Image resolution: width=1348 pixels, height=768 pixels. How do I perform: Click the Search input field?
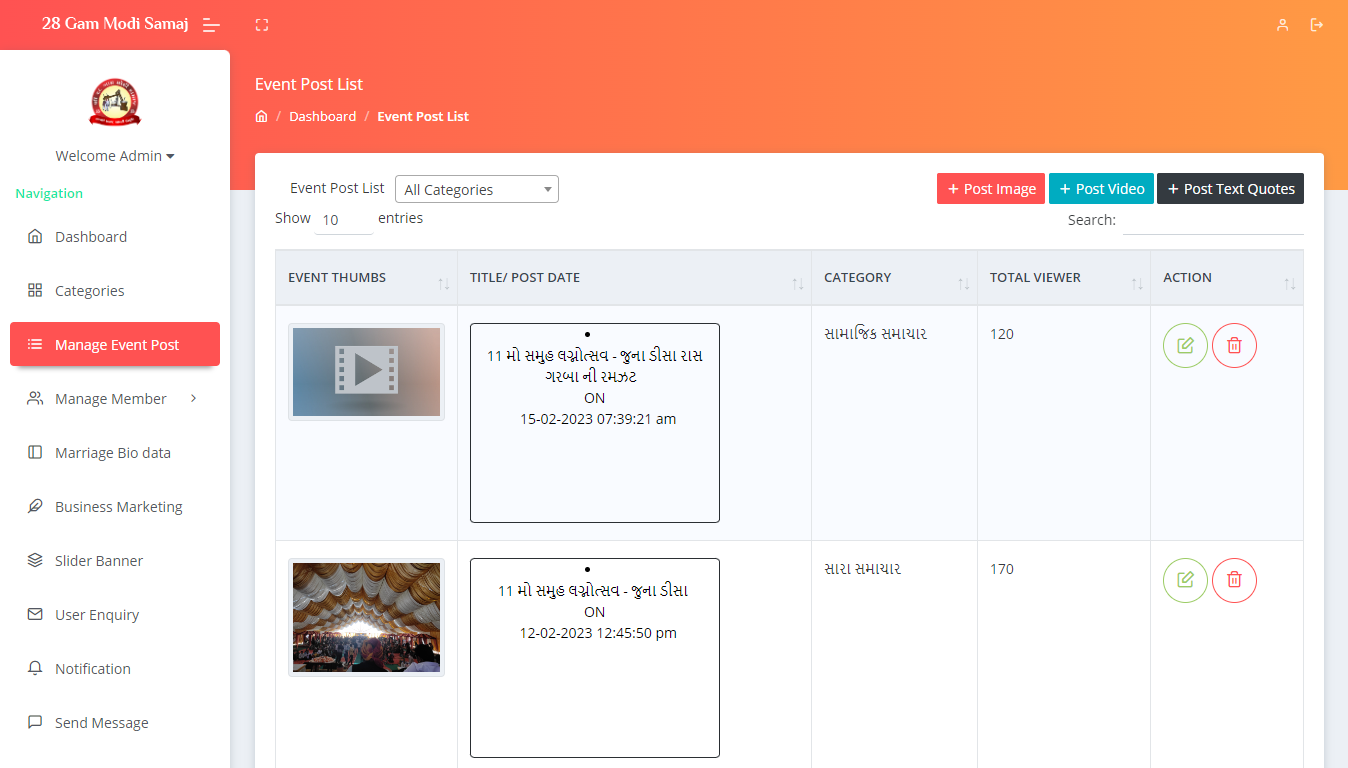(x=1212, y=220)
